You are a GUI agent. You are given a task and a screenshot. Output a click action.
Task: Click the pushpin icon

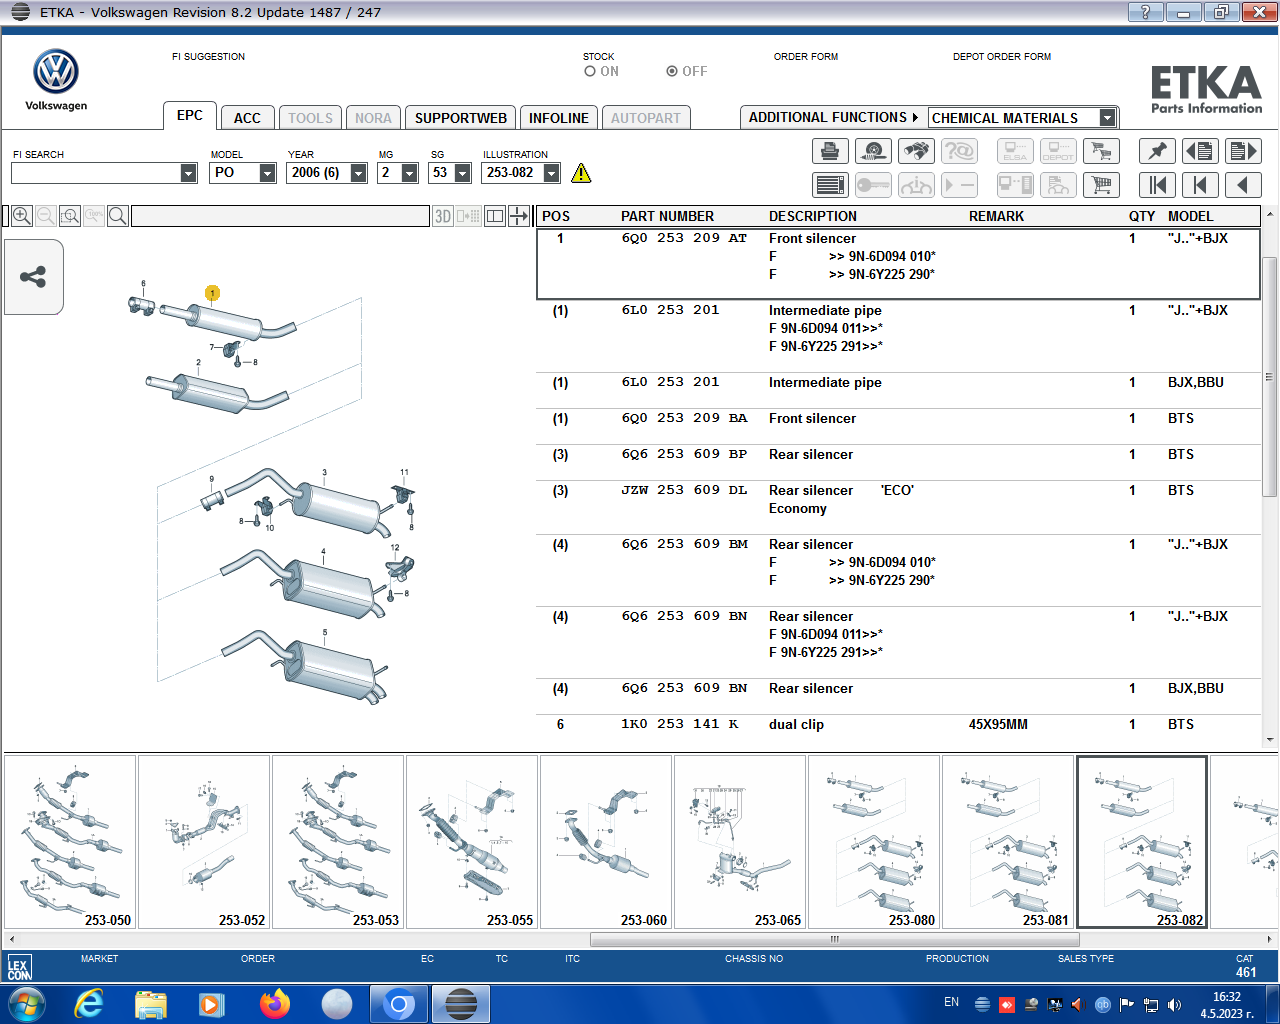point(1157,151)
